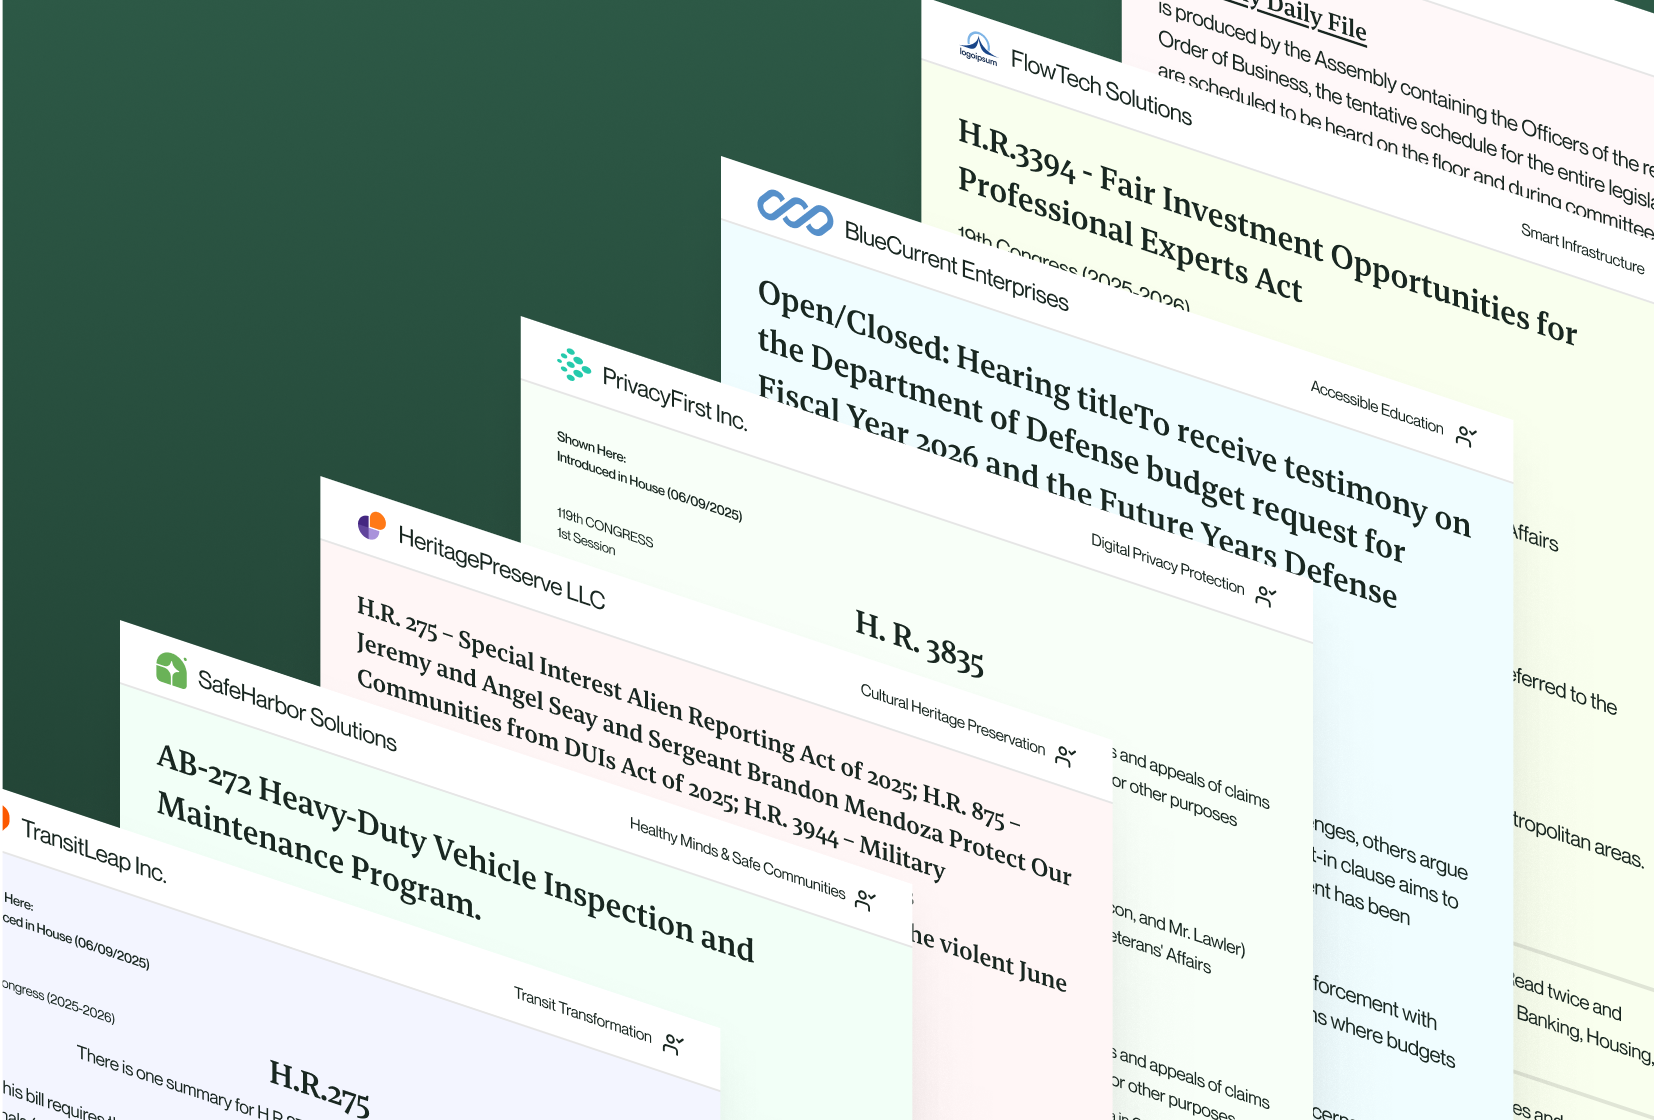
Task: Click the FlowTech Solutions logo icon
Action: (x=978, y=48)
